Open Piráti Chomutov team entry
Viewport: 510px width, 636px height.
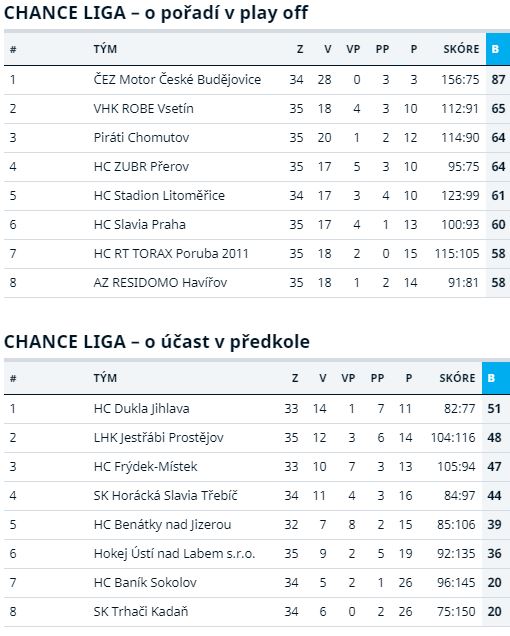point(141,138)
